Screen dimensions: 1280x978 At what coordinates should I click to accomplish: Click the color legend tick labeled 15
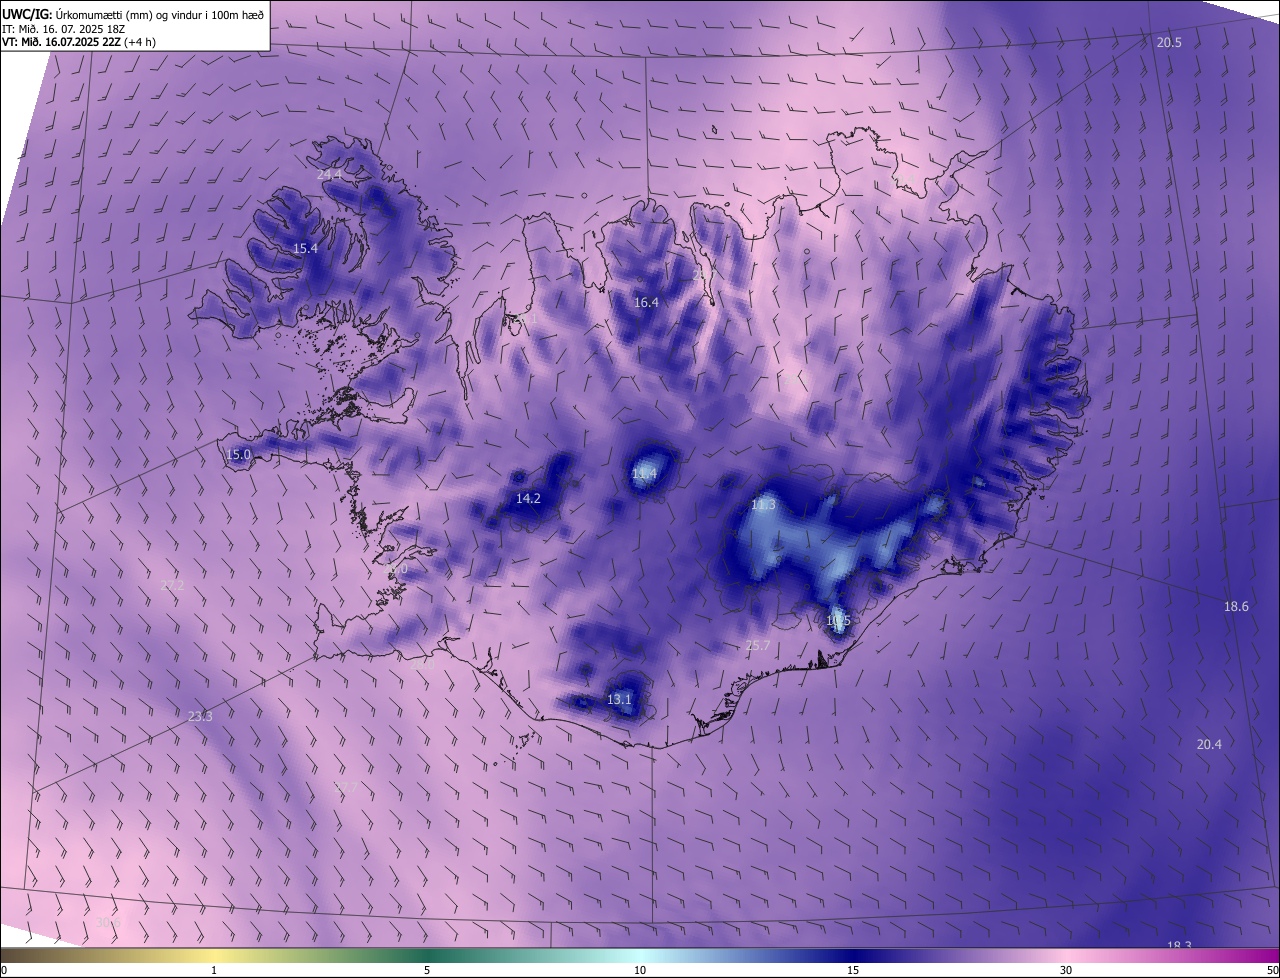[853, 970]
